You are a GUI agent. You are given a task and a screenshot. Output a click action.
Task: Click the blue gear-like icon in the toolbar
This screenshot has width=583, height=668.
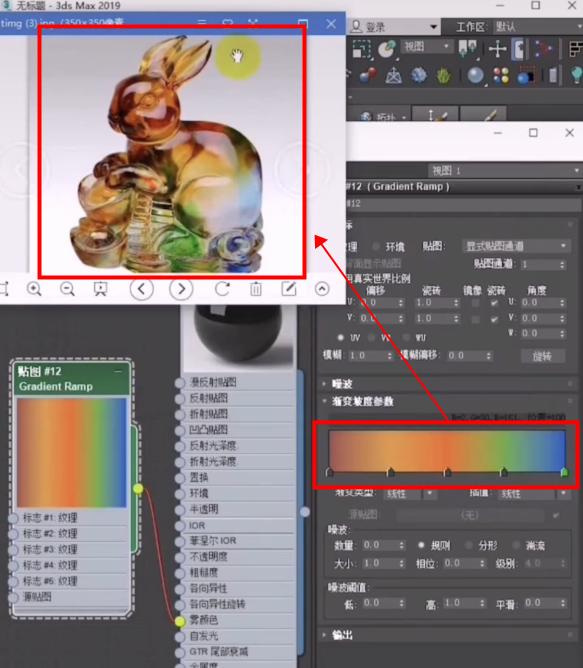click(x=419, y=76)
